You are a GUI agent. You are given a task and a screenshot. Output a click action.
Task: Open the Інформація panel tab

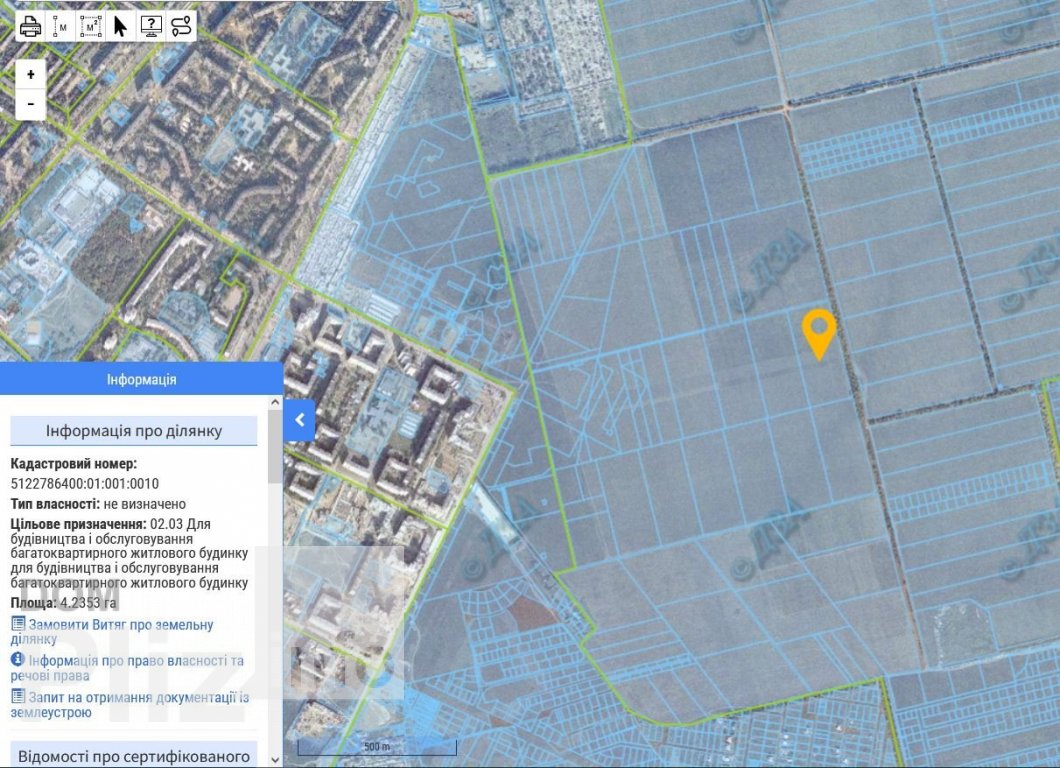[141, 379]
